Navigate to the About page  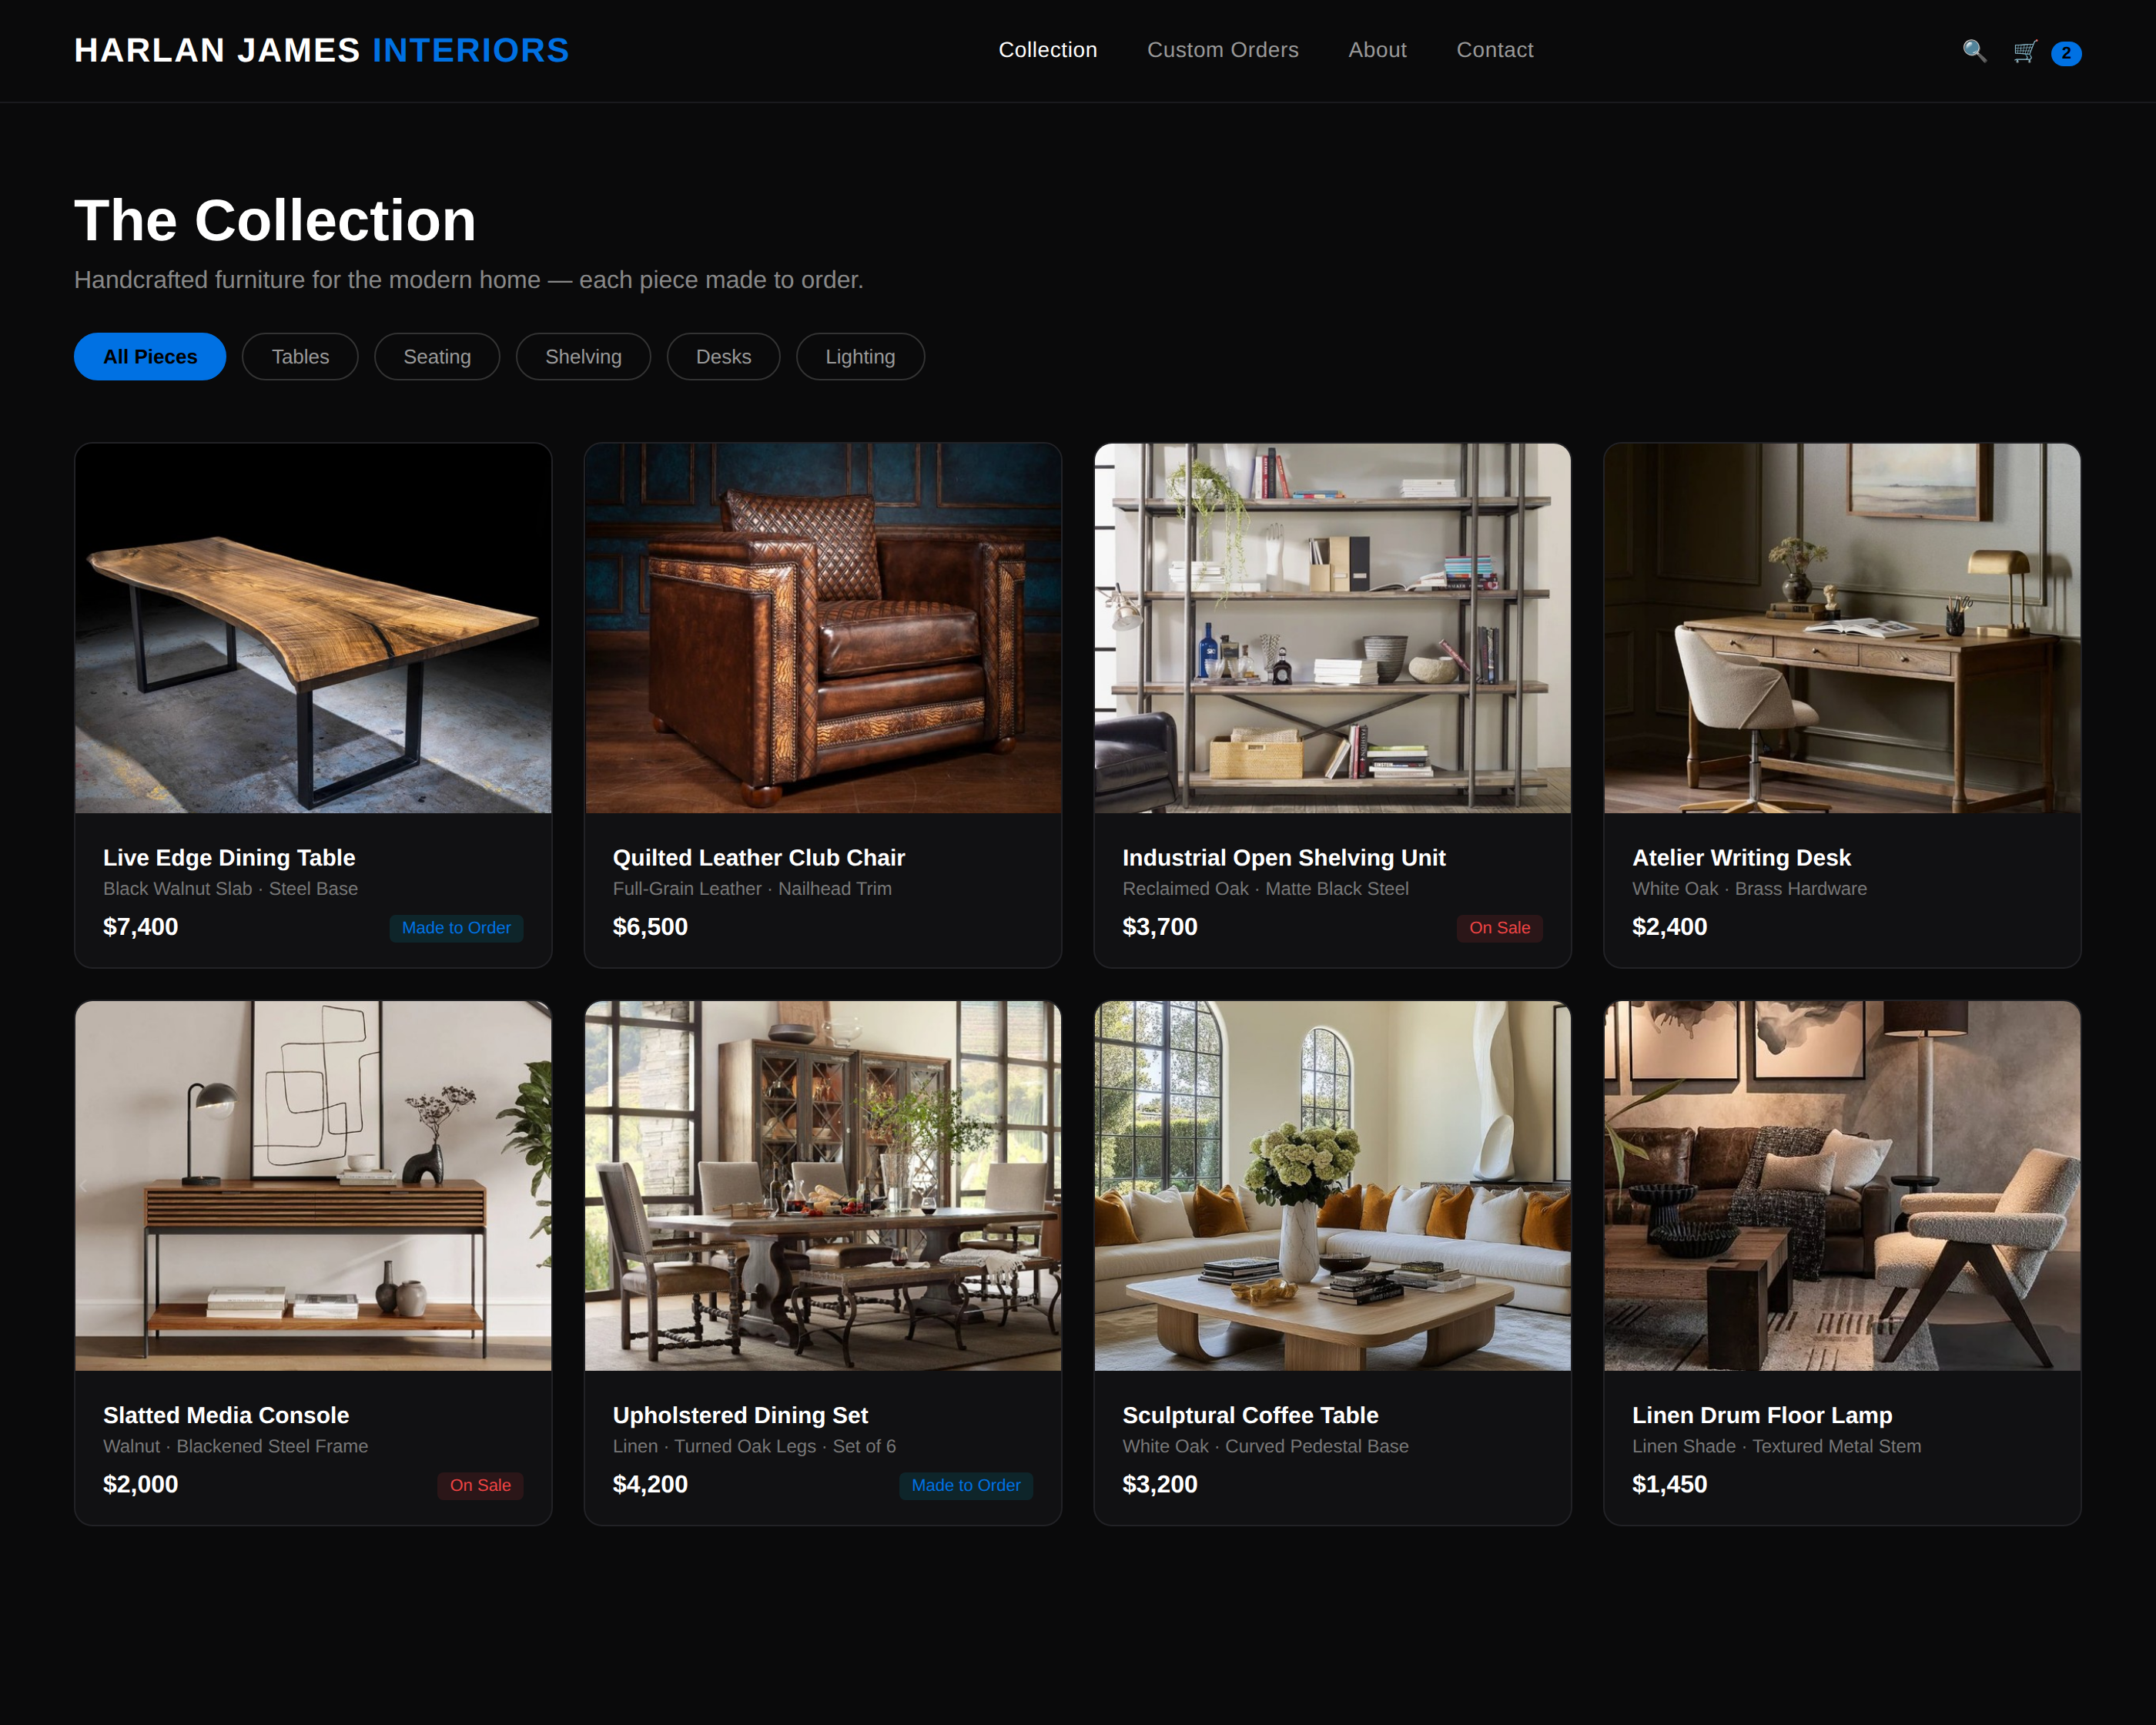(1377, 49)
